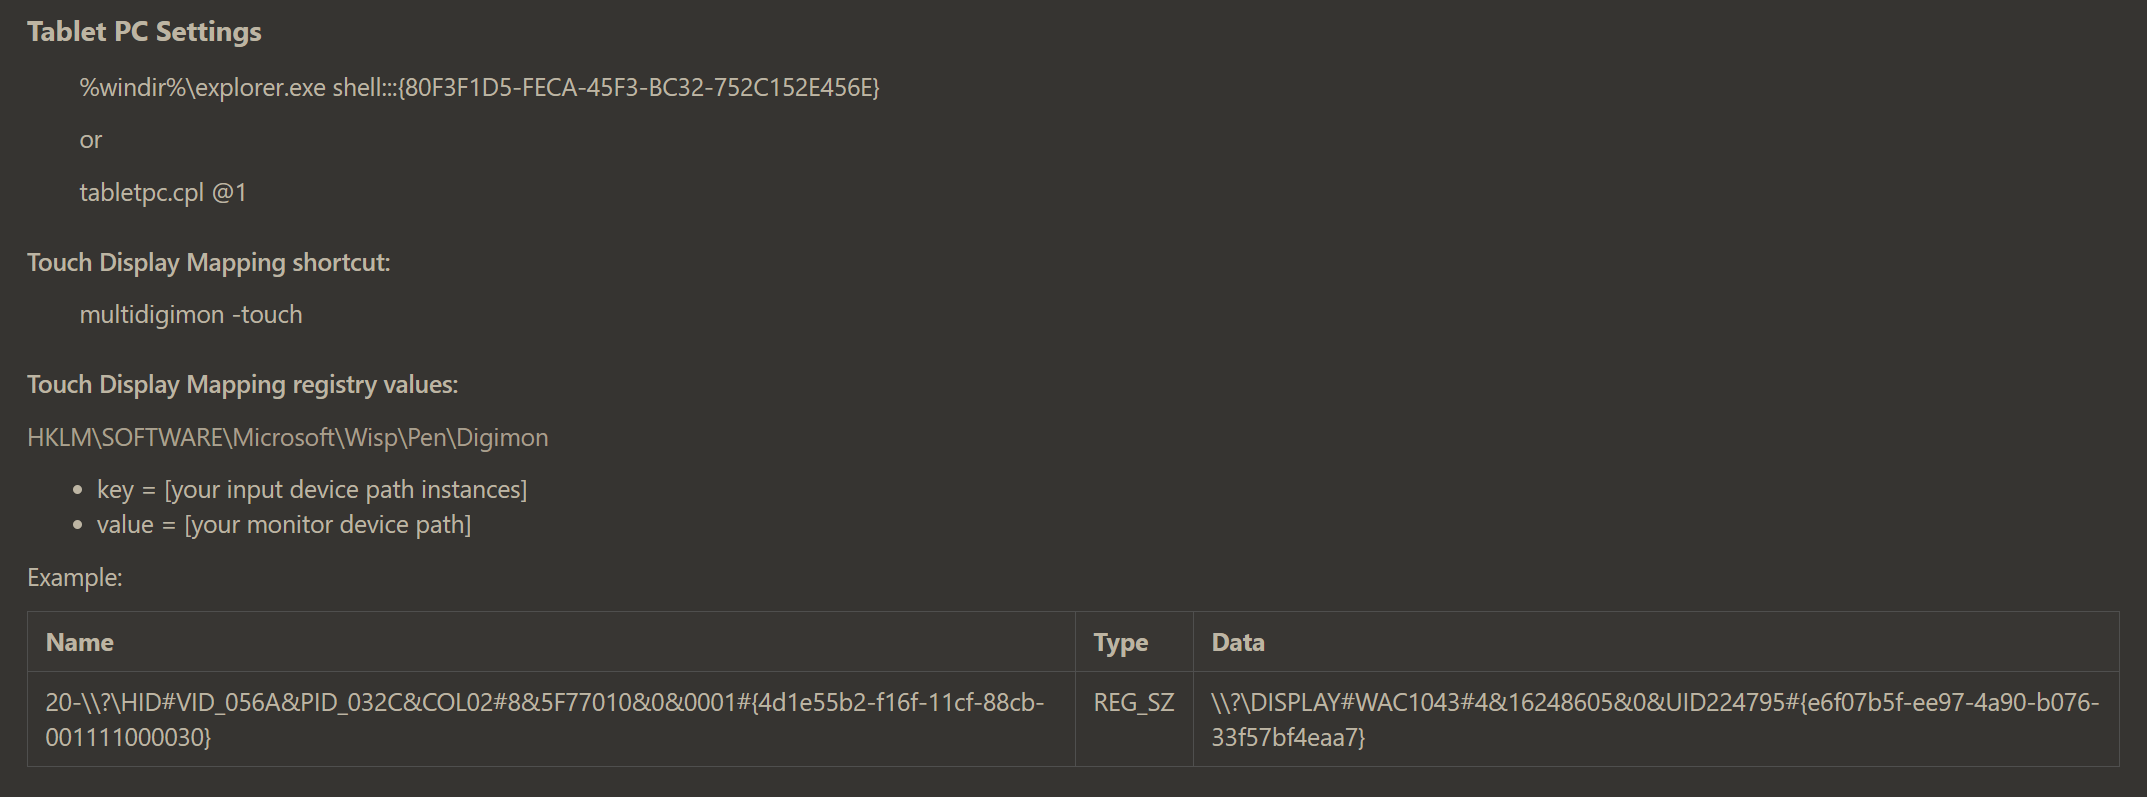Click the shell GUID starting 80F3F1D5
Viewport: 2147px width, 797px height.
639,88
